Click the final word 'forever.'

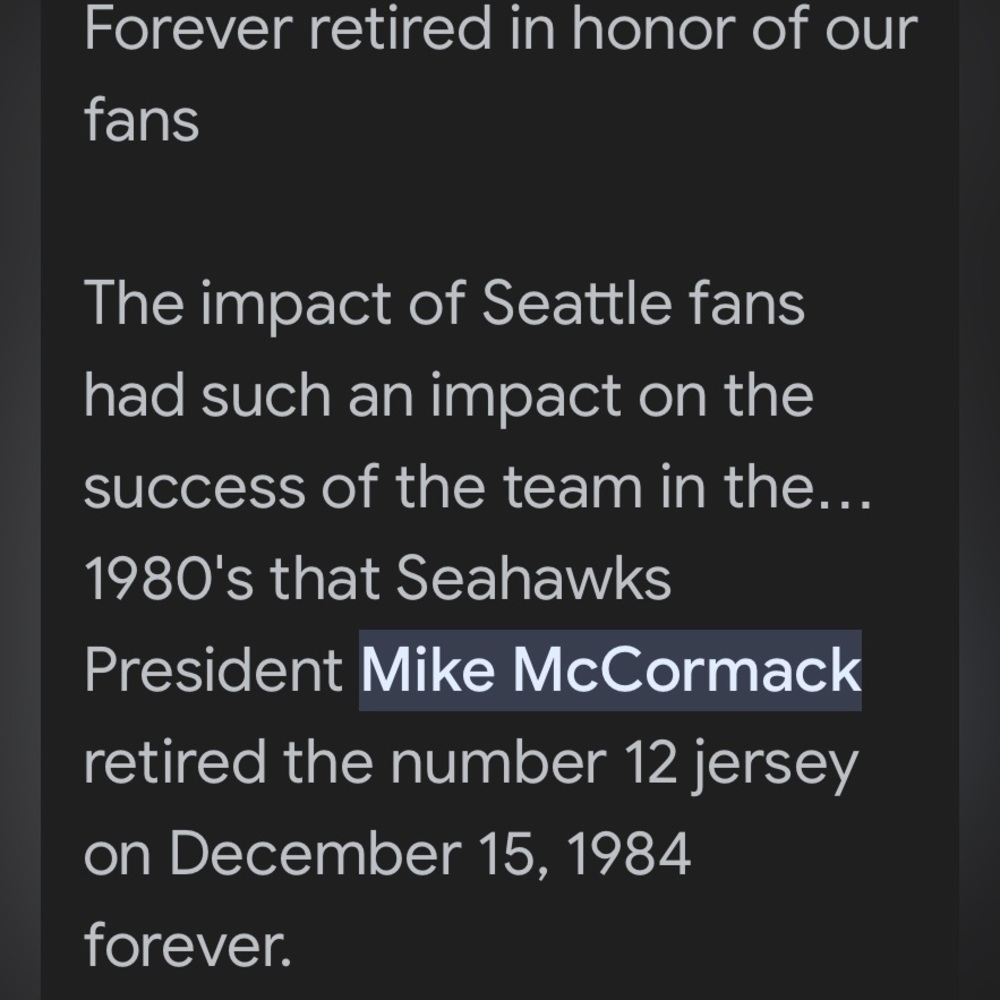188,945
